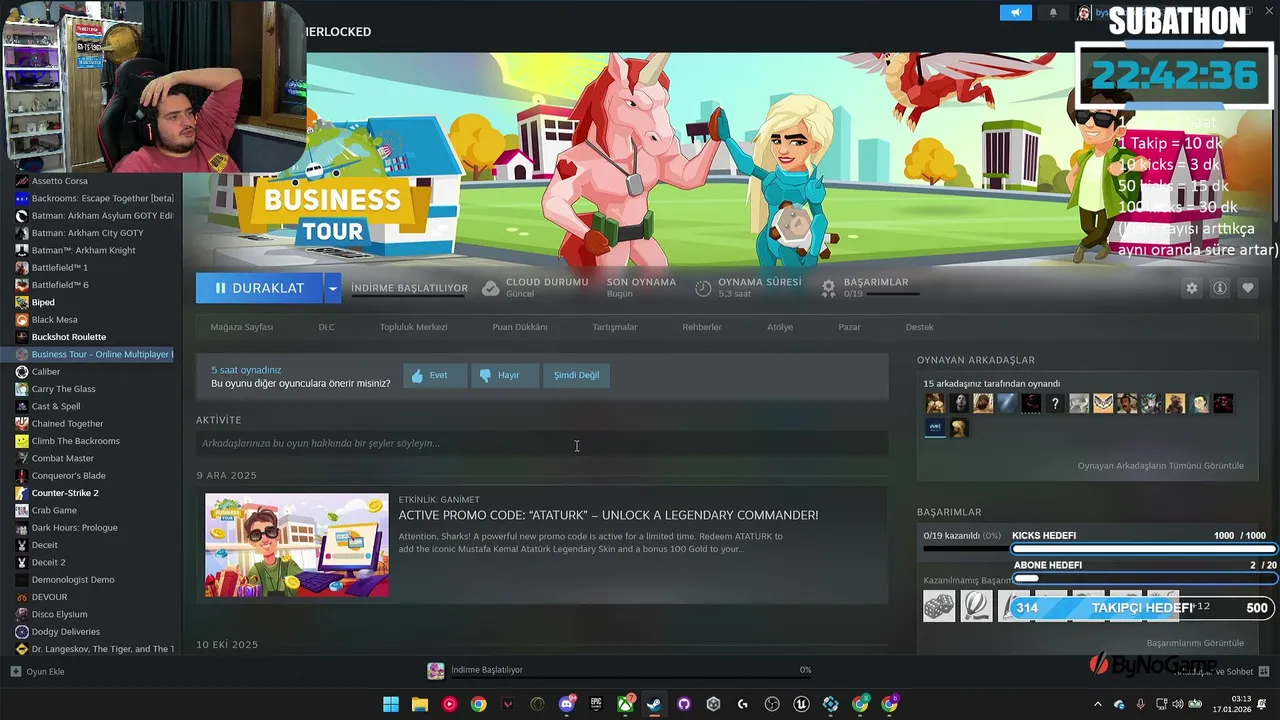Open File Explorer from taskbar
Screen dimensions: 1280x720
[x=420, y=704]
